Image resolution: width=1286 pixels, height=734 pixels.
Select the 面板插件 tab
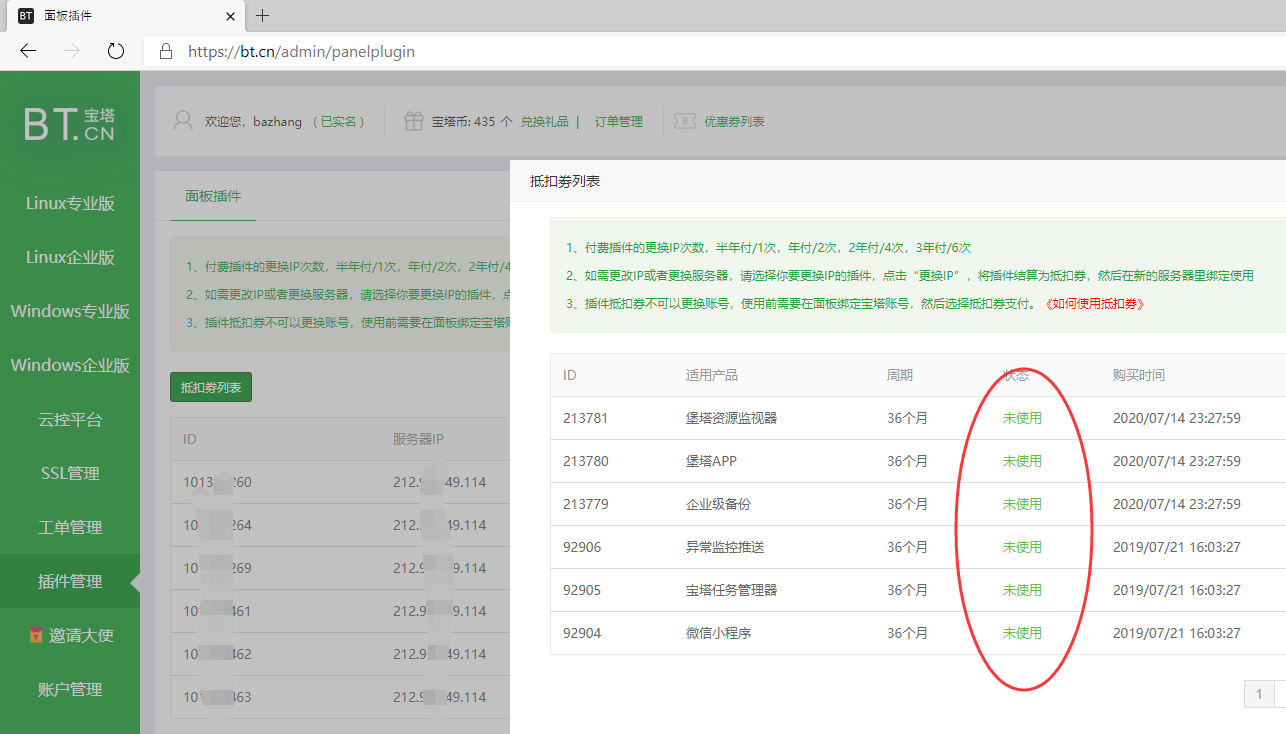point(213,196)
